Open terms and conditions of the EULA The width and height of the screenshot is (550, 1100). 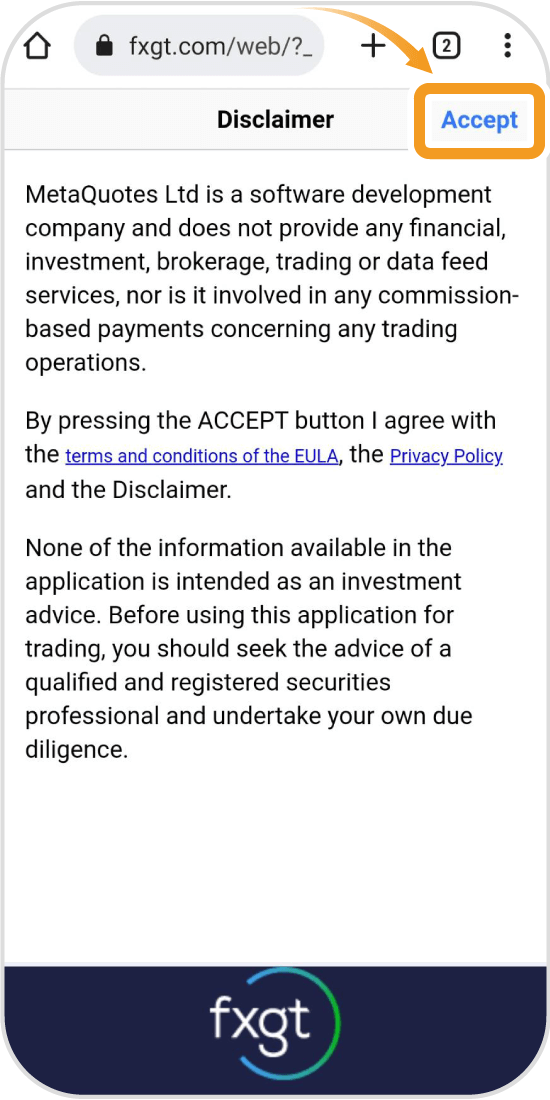(x=202, y=457)
